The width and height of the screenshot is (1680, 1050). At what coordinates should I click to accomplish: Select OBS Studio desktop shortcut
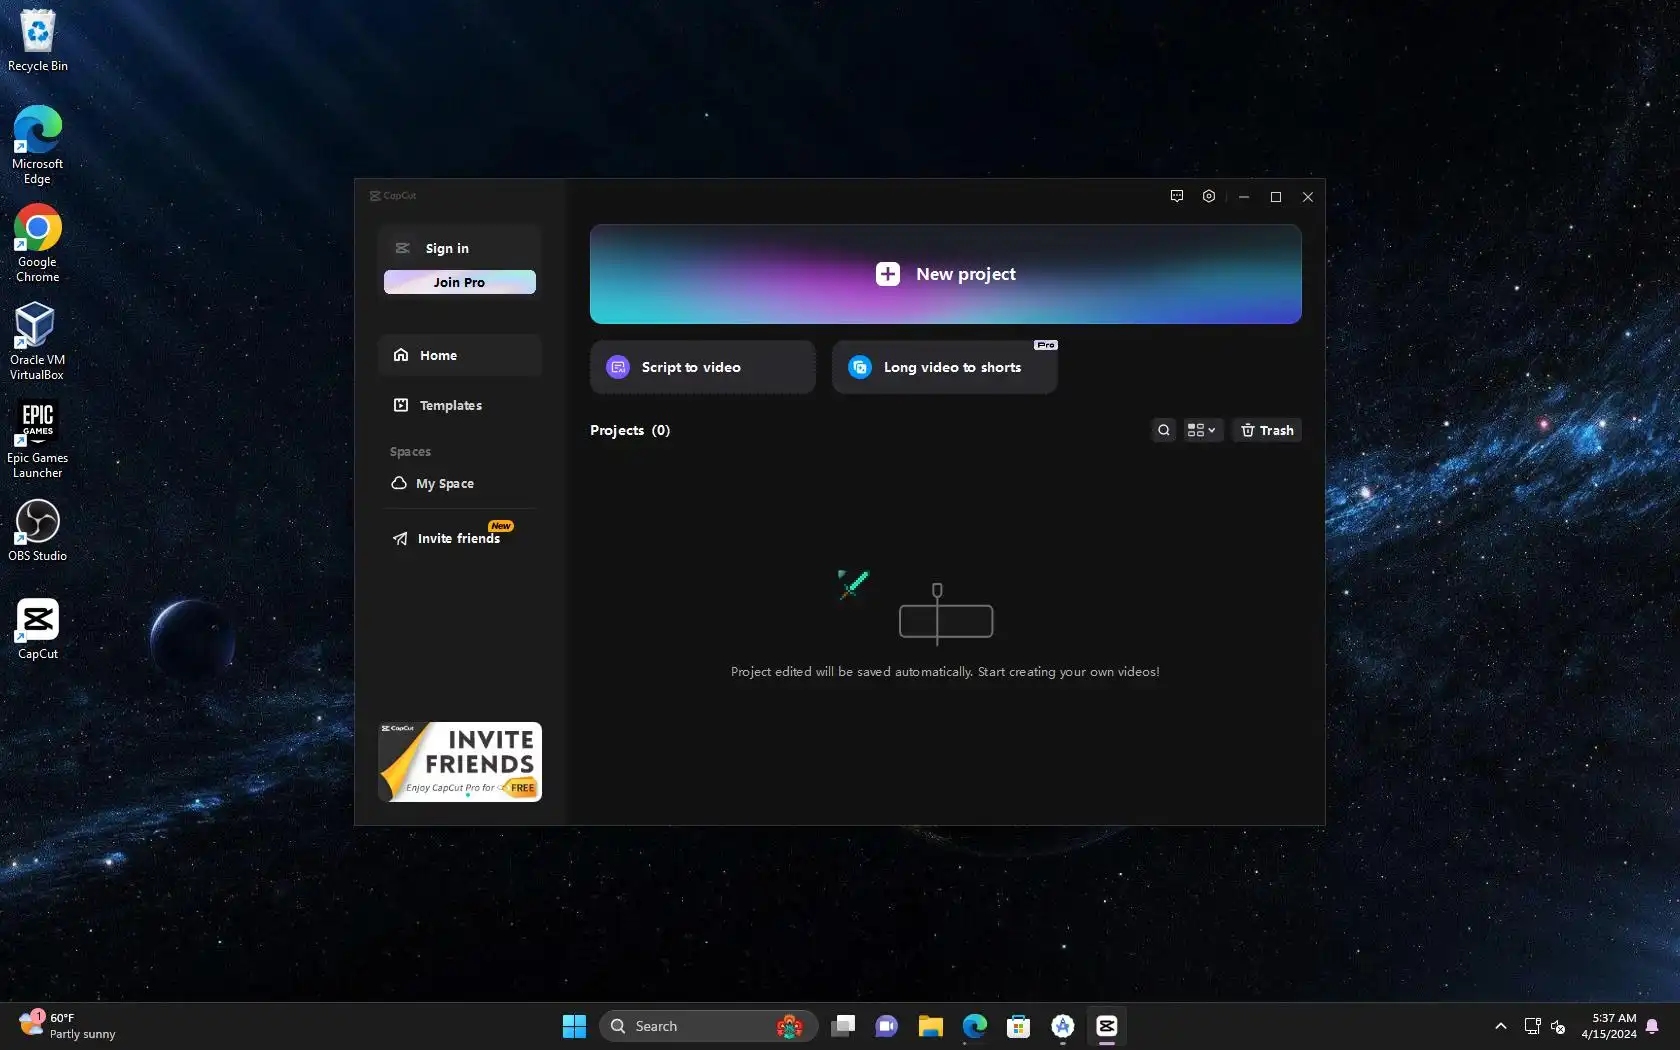[x=38, y=530]
